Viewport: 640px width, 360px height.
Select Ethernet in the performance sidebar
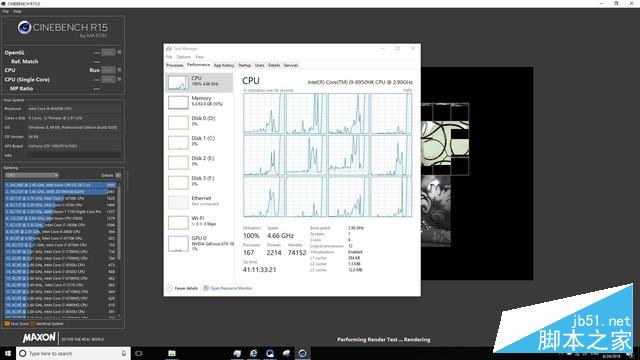point(199,202)
